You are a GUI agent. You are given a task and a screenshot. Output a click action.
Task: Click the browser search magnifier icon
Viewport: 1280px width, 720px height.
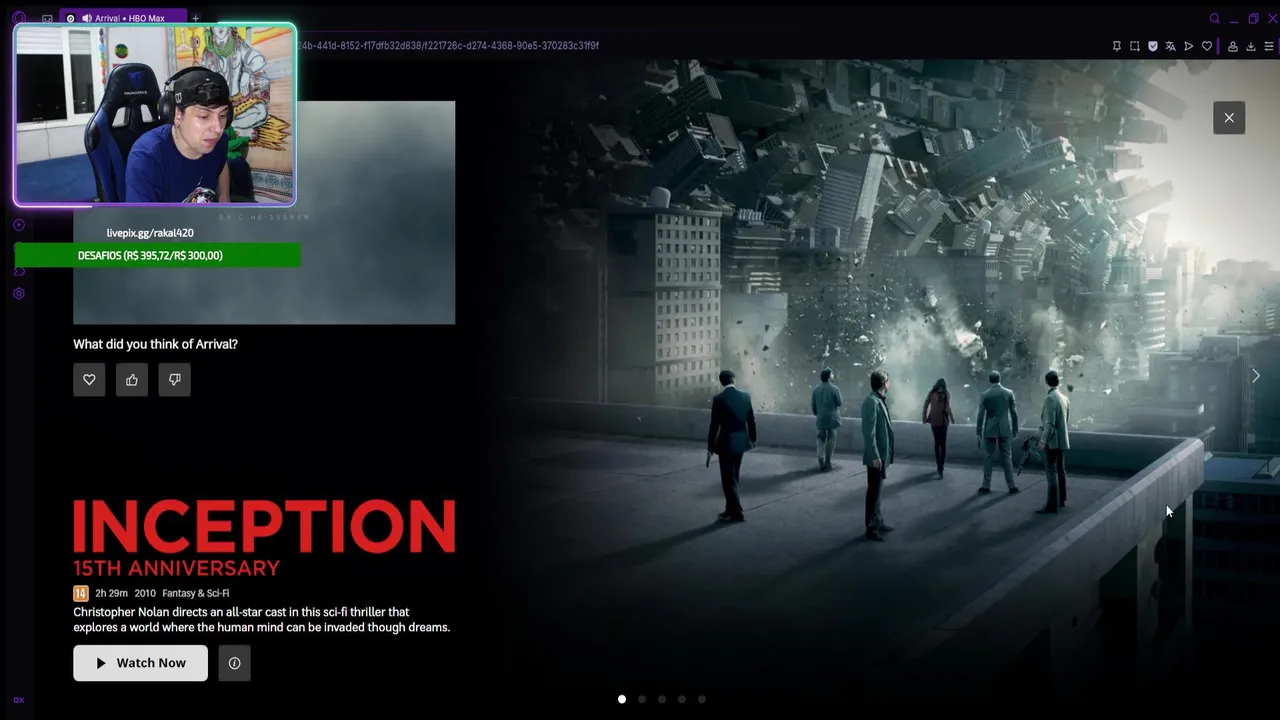pyautogui.click(x=1215, y=18)
